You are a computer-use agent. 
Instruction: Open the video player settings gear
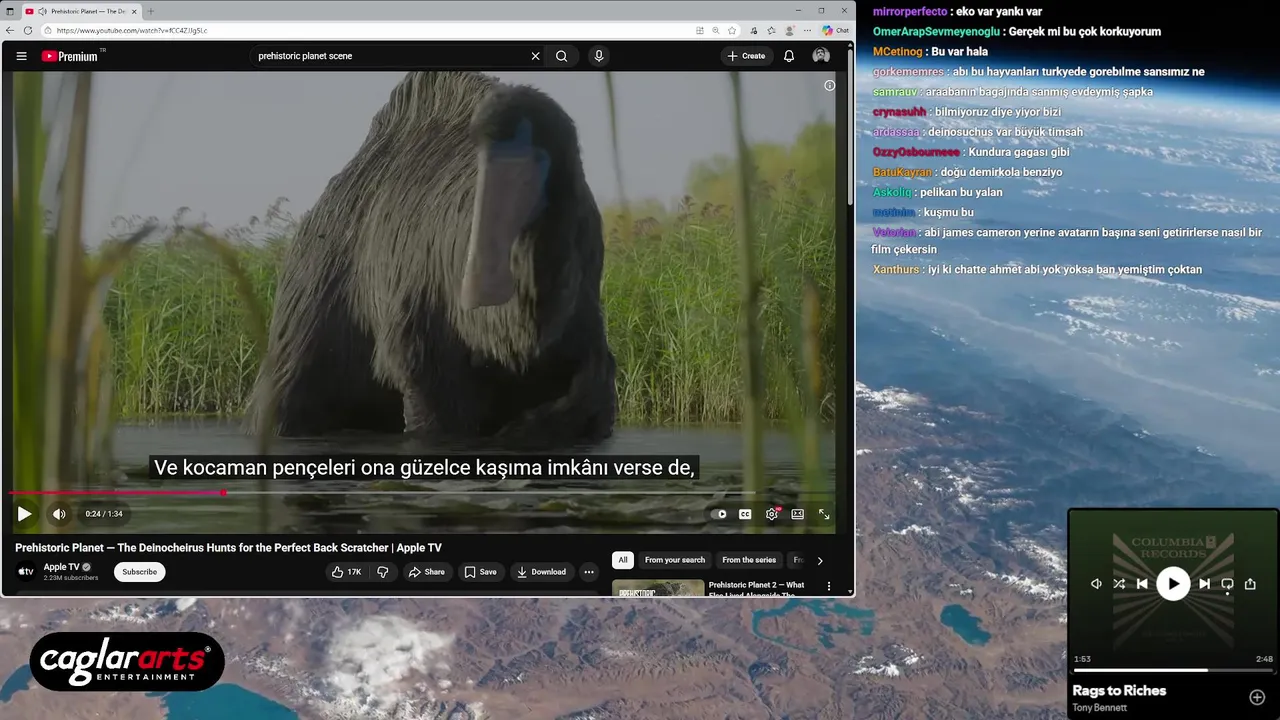[x=772, y=514]
